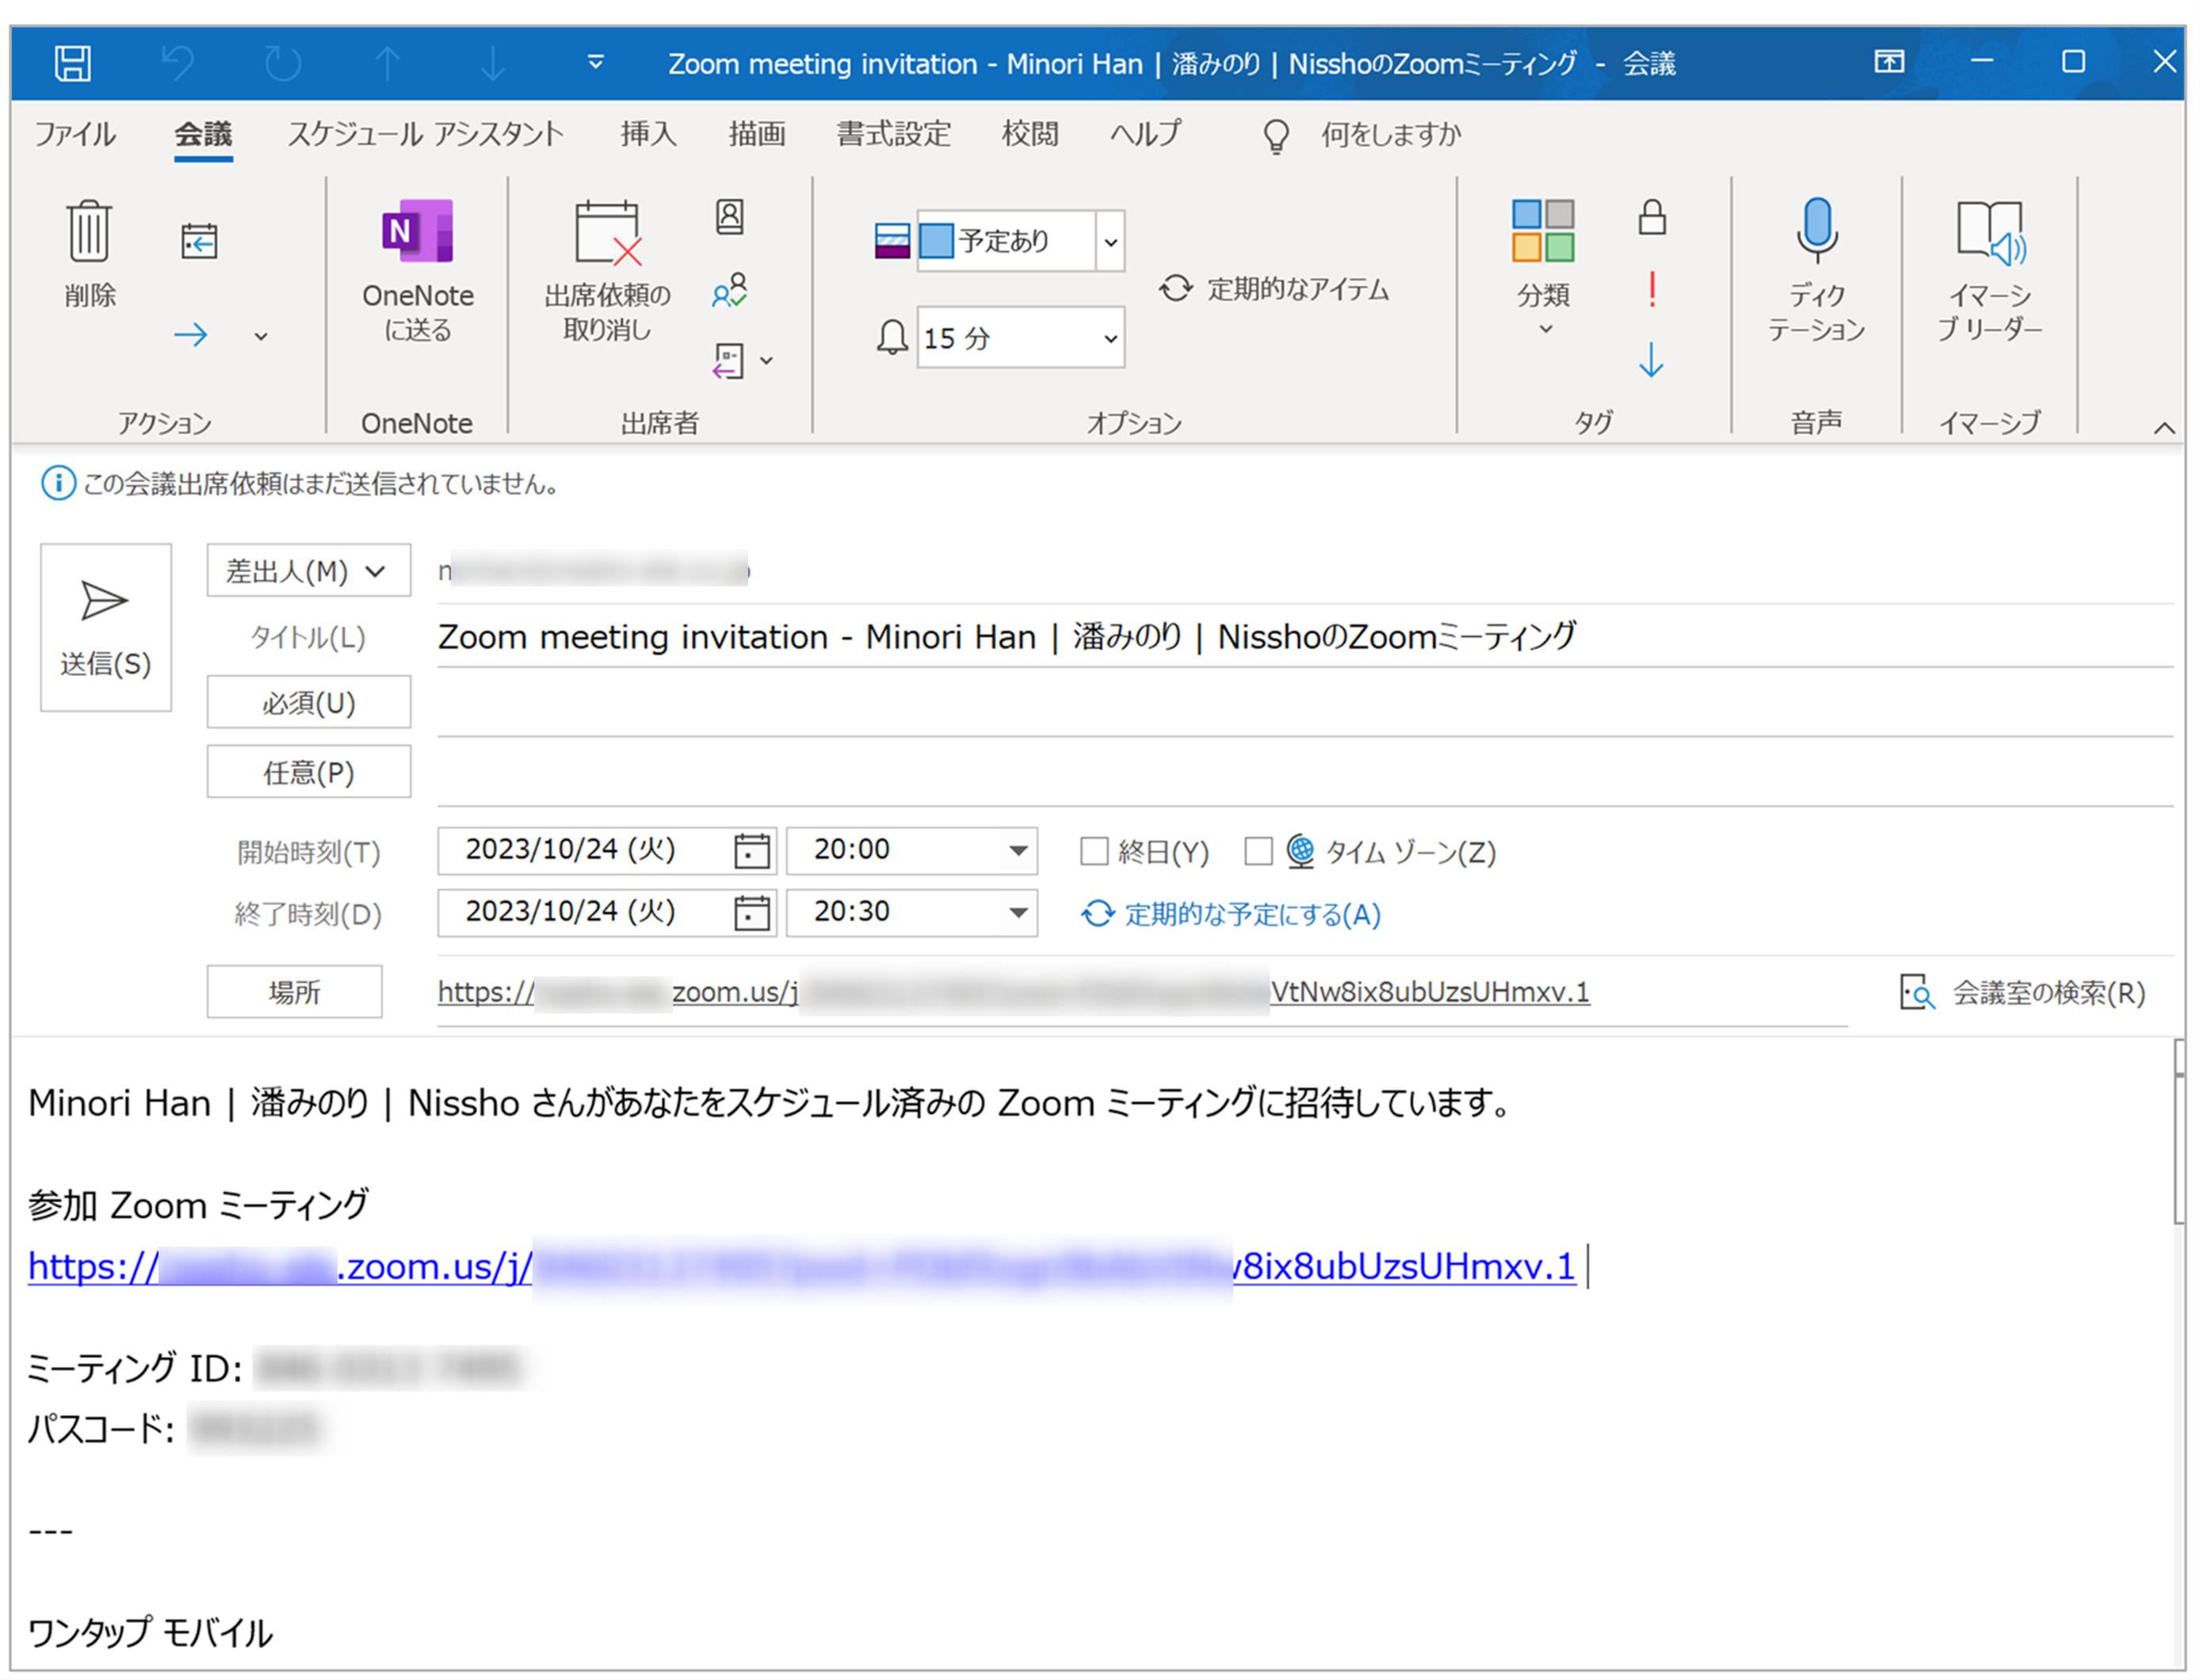Click the イマーシブ リーダー icon
2200x1680 pixels.
click(1989, 232)
